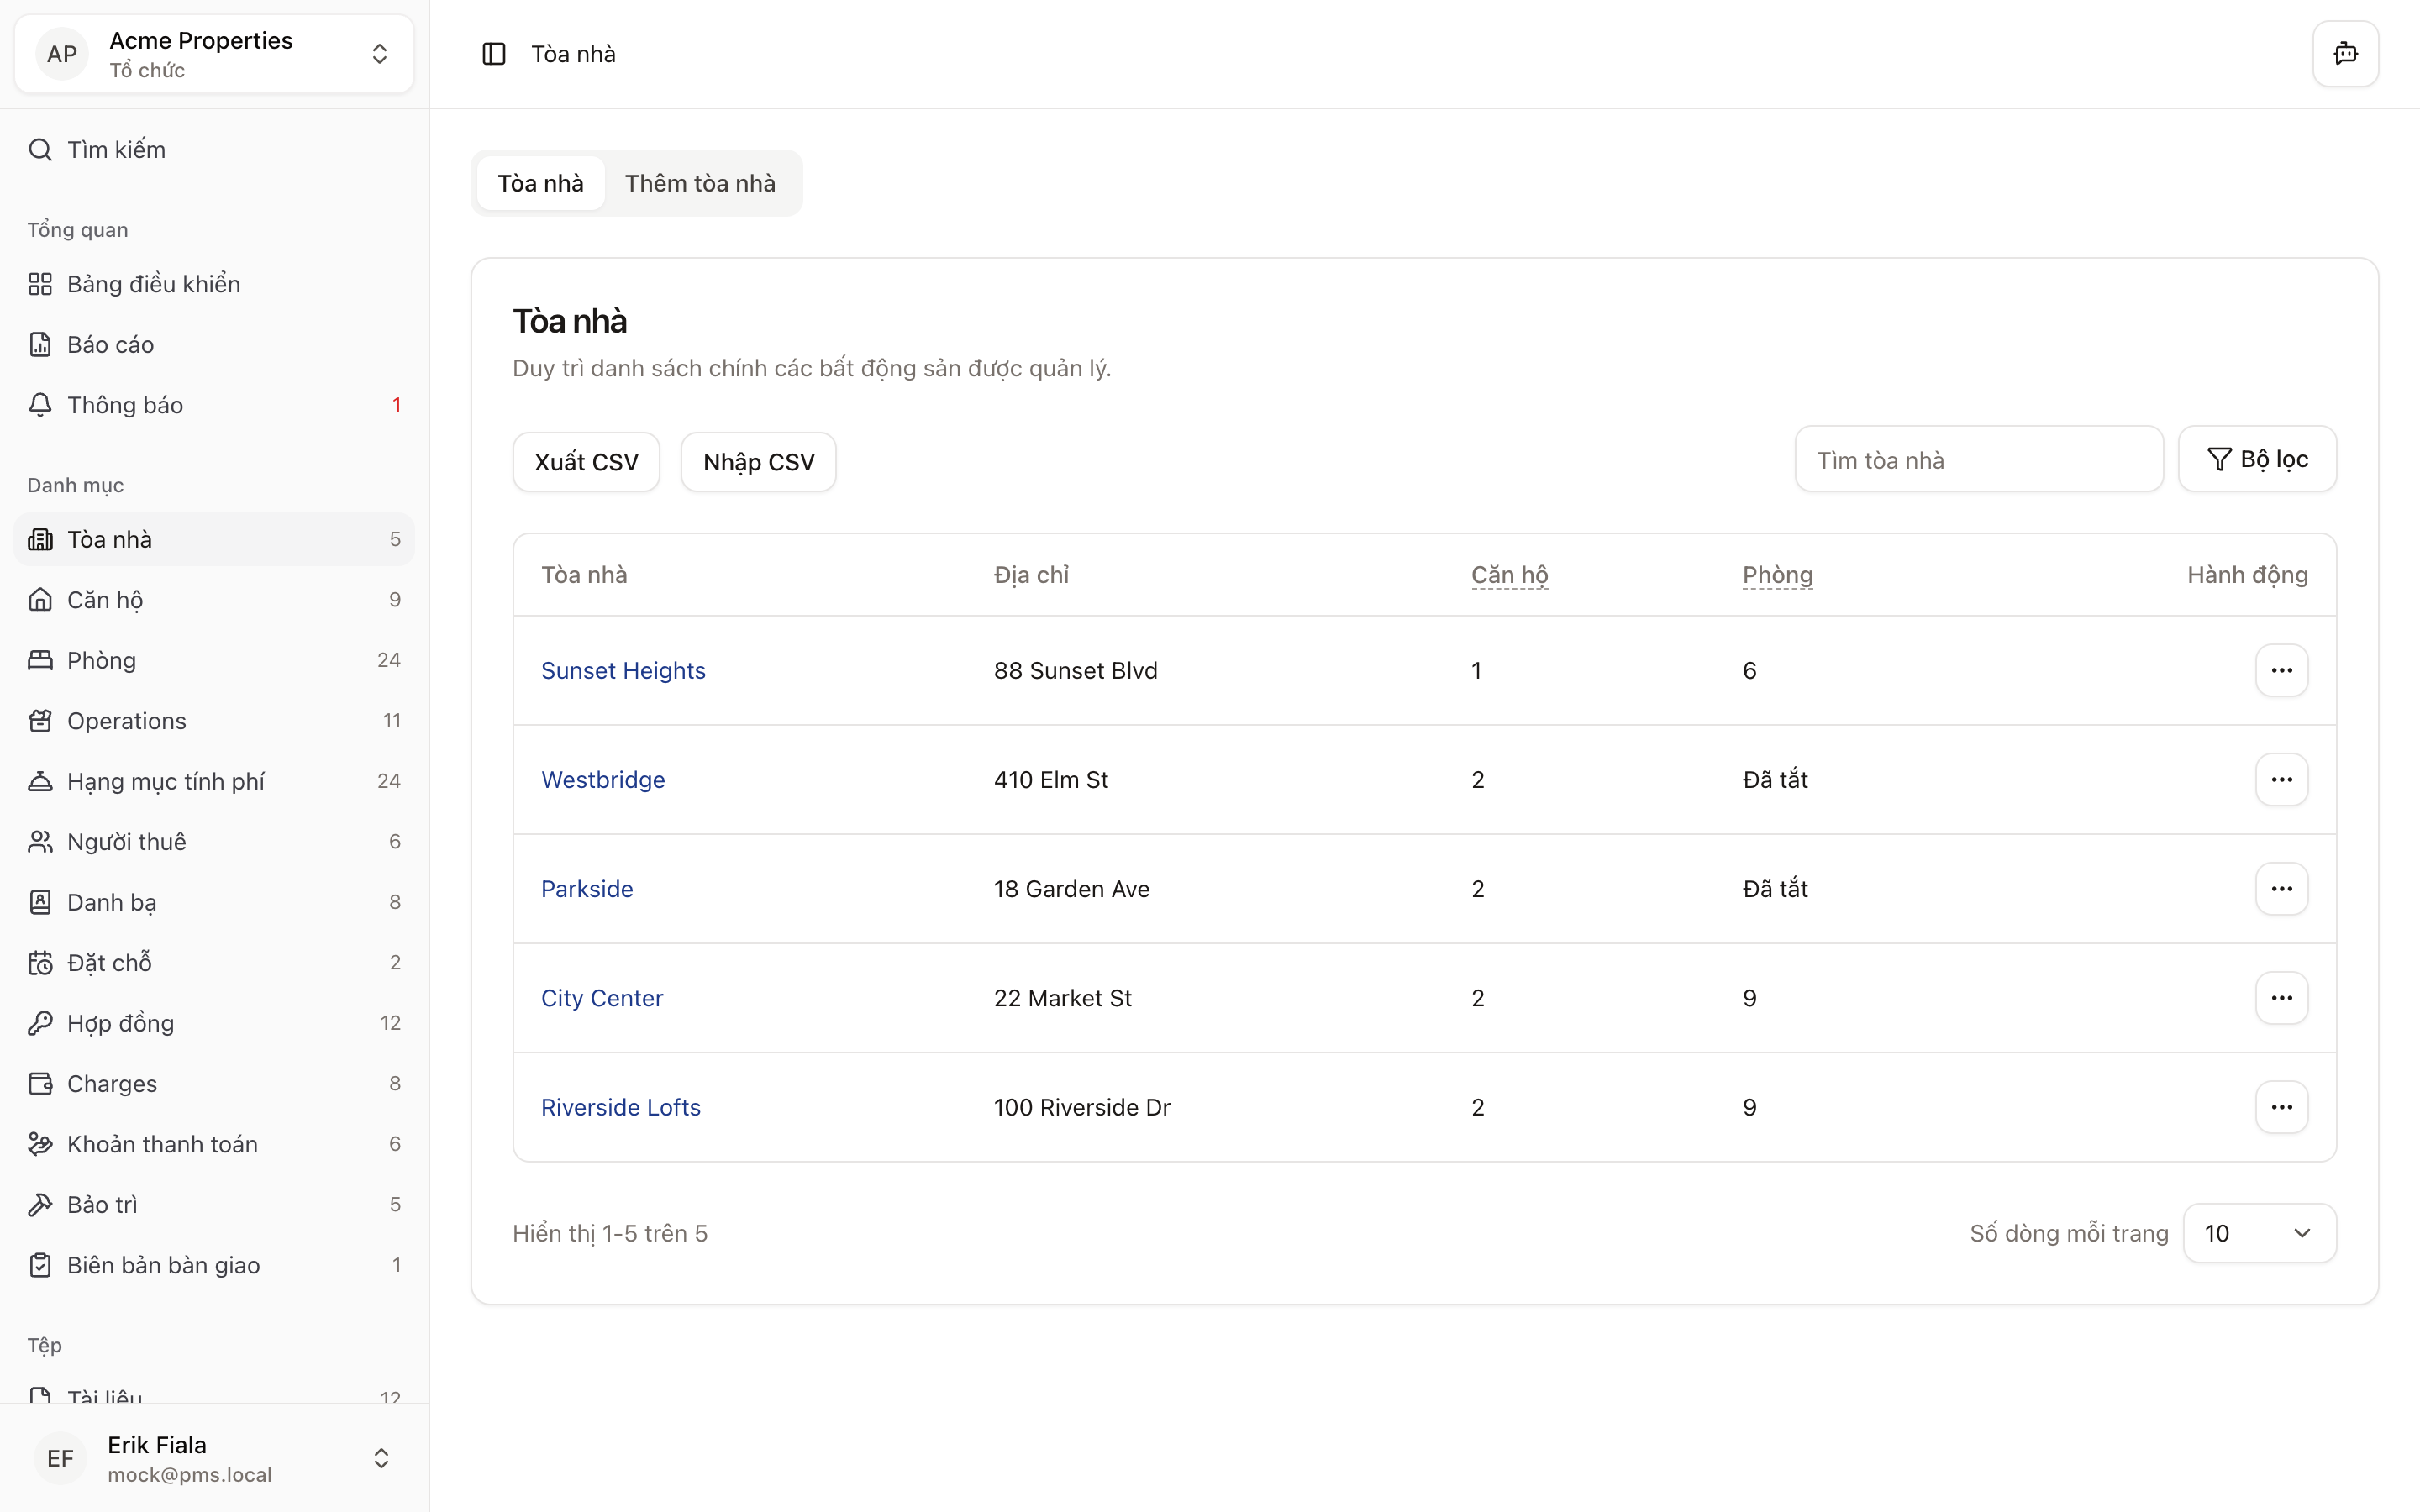2420x1512 pixels.
Task: Open the assistant bot icon button
Action: click(2345, 54)
